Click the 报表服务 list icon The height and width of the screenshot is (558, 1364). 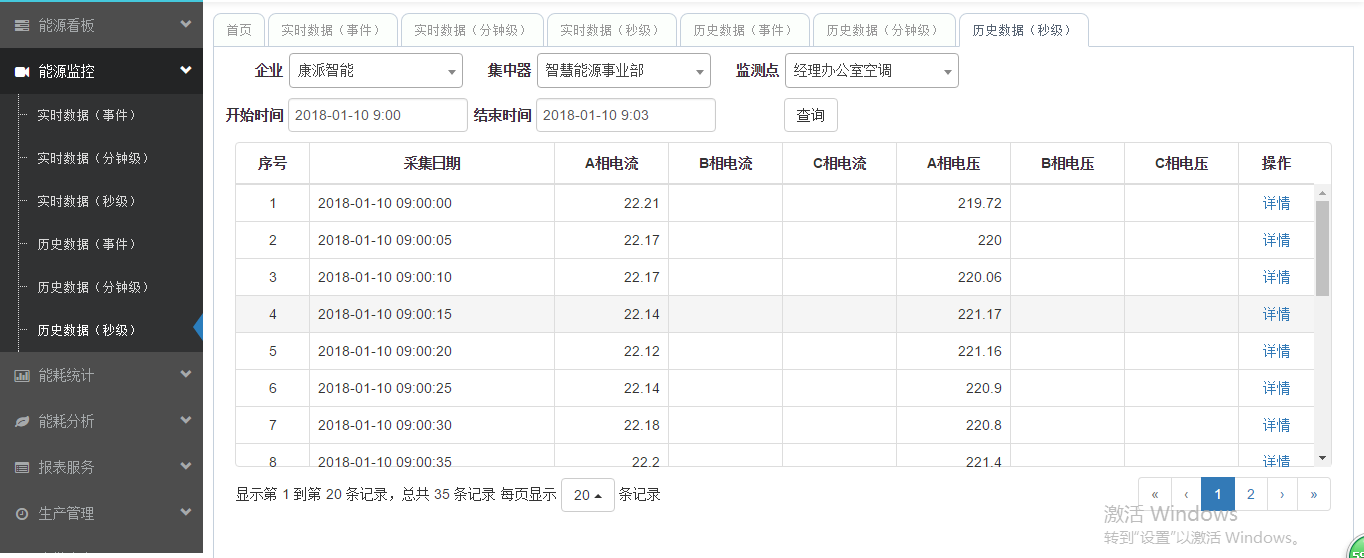pyautogui.click(x=22, y=468)
